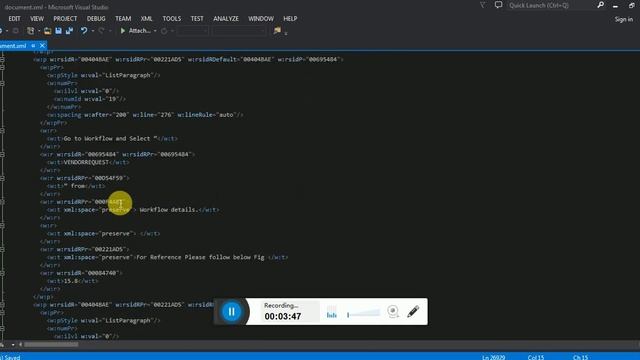
Task: Open the EDIT menu
Action: click(14, 19)
